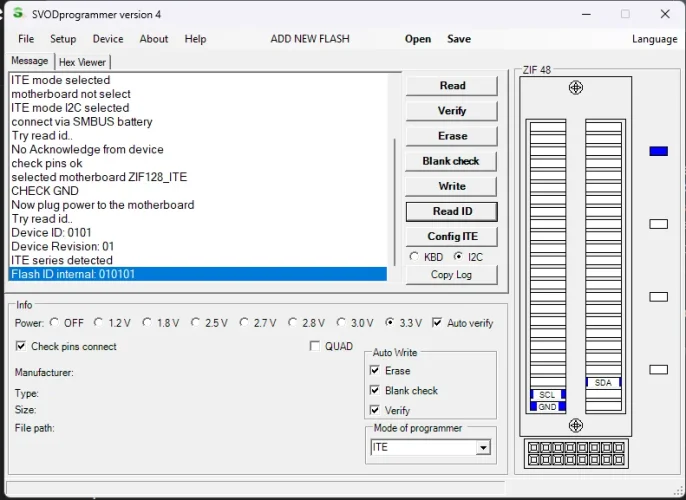The width and height of the screenshot is (686, 500).
Task: Click ADD NEW FLASH menu item
Action: pyautogui.click(x=310, y=39)
